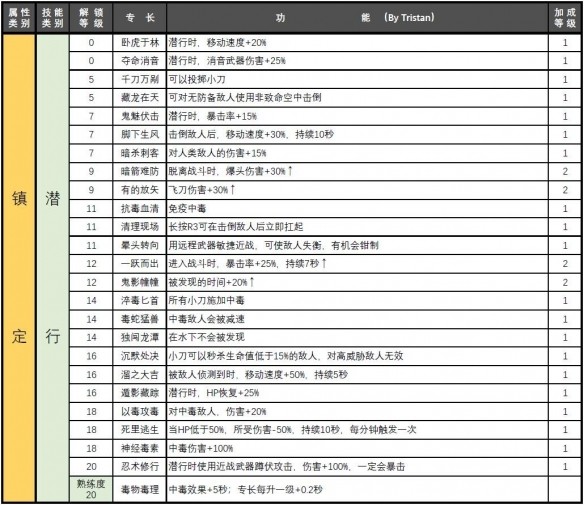Viewport: 584px width, 505px height.
Task: Select the 清理现场 skill cell
Action: point(140,227)
